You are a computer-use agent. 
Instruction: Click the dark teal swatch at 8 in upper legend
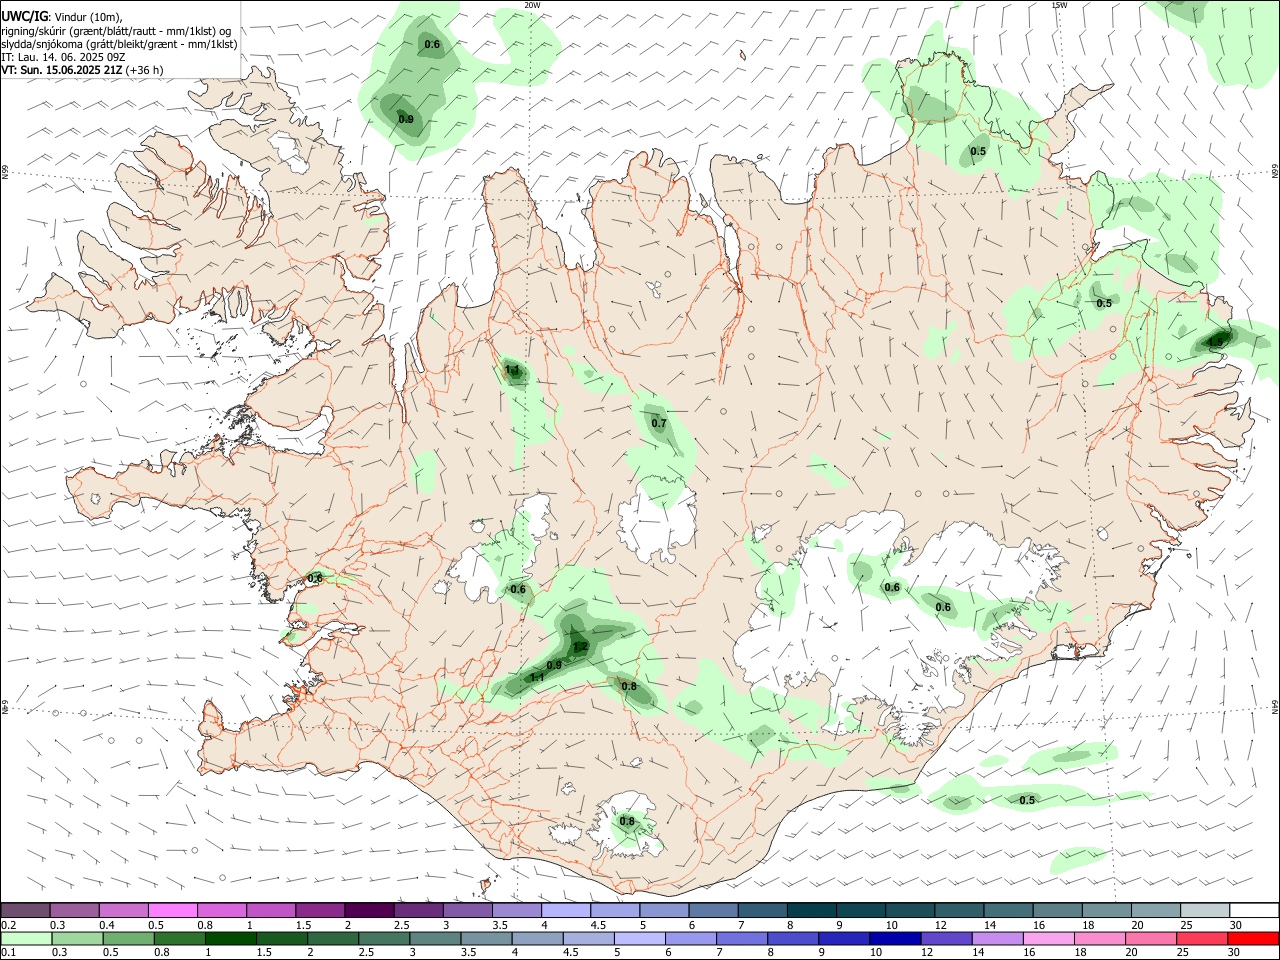811,910
